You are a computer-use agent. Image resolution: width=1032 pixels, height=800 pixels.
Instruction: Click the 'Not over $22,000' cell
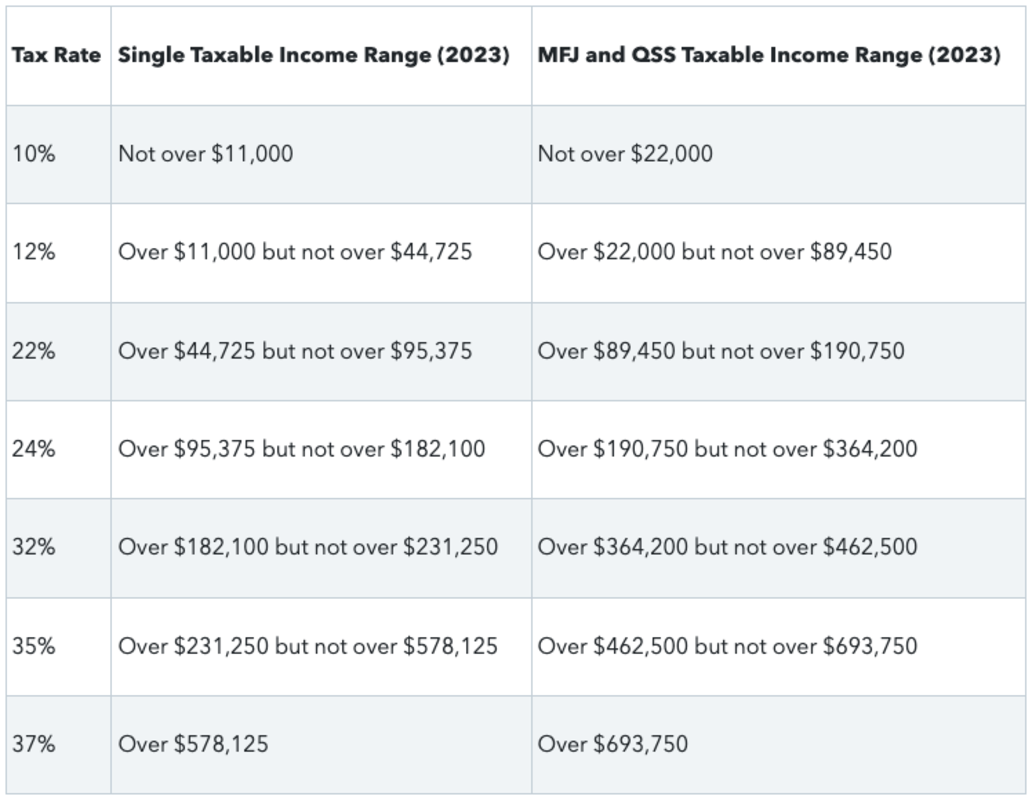point(625,154)
